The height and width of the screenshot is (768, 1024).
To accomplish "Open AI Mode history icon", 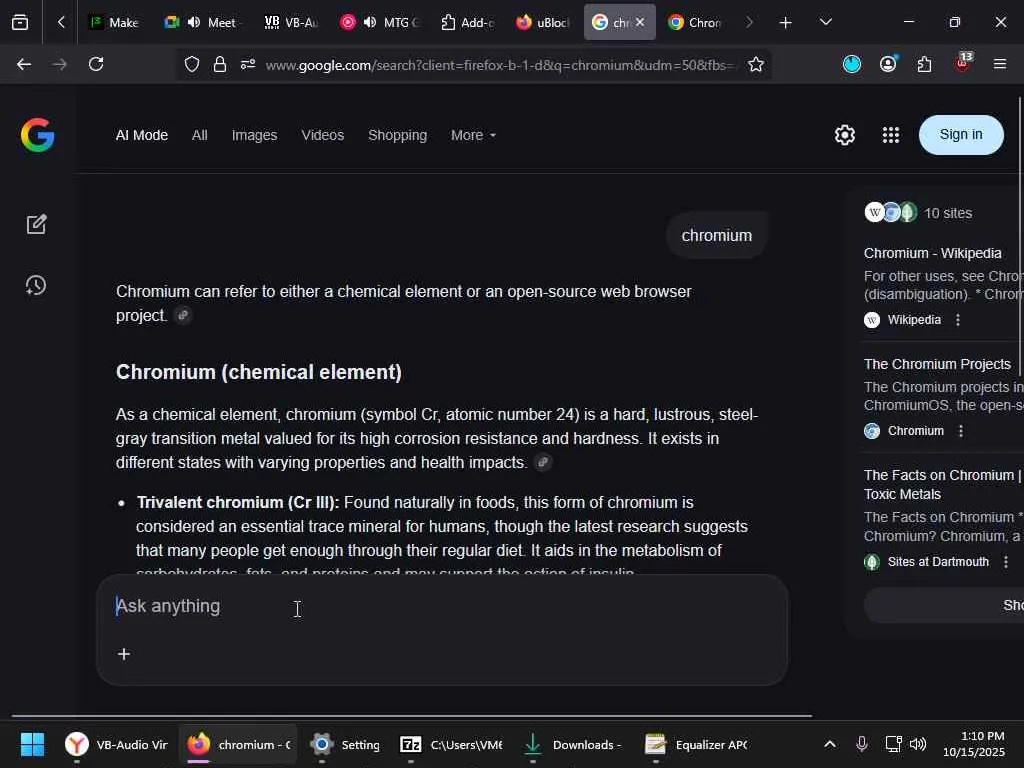I will coord(36,285).
